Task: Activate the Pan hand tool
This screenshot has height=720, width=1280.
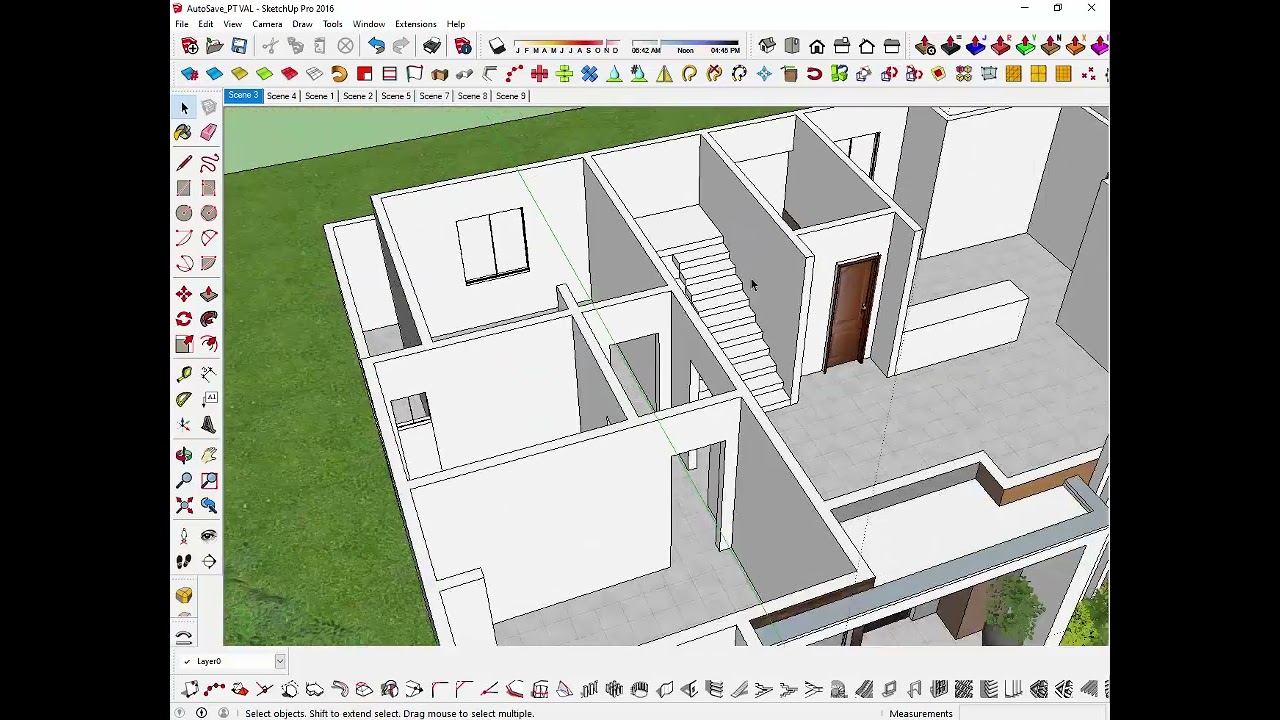Action: point(209,455)
